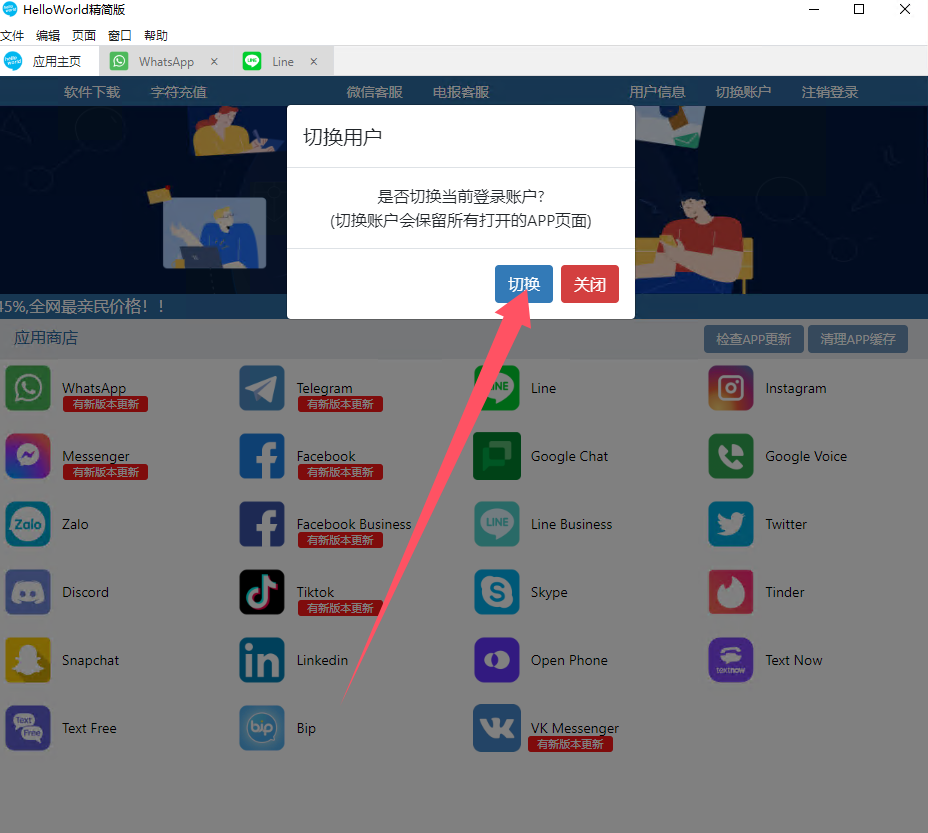This screenshot has height=833, width=928.
Task: Select the Skype app name label
Action: [549, 593]
